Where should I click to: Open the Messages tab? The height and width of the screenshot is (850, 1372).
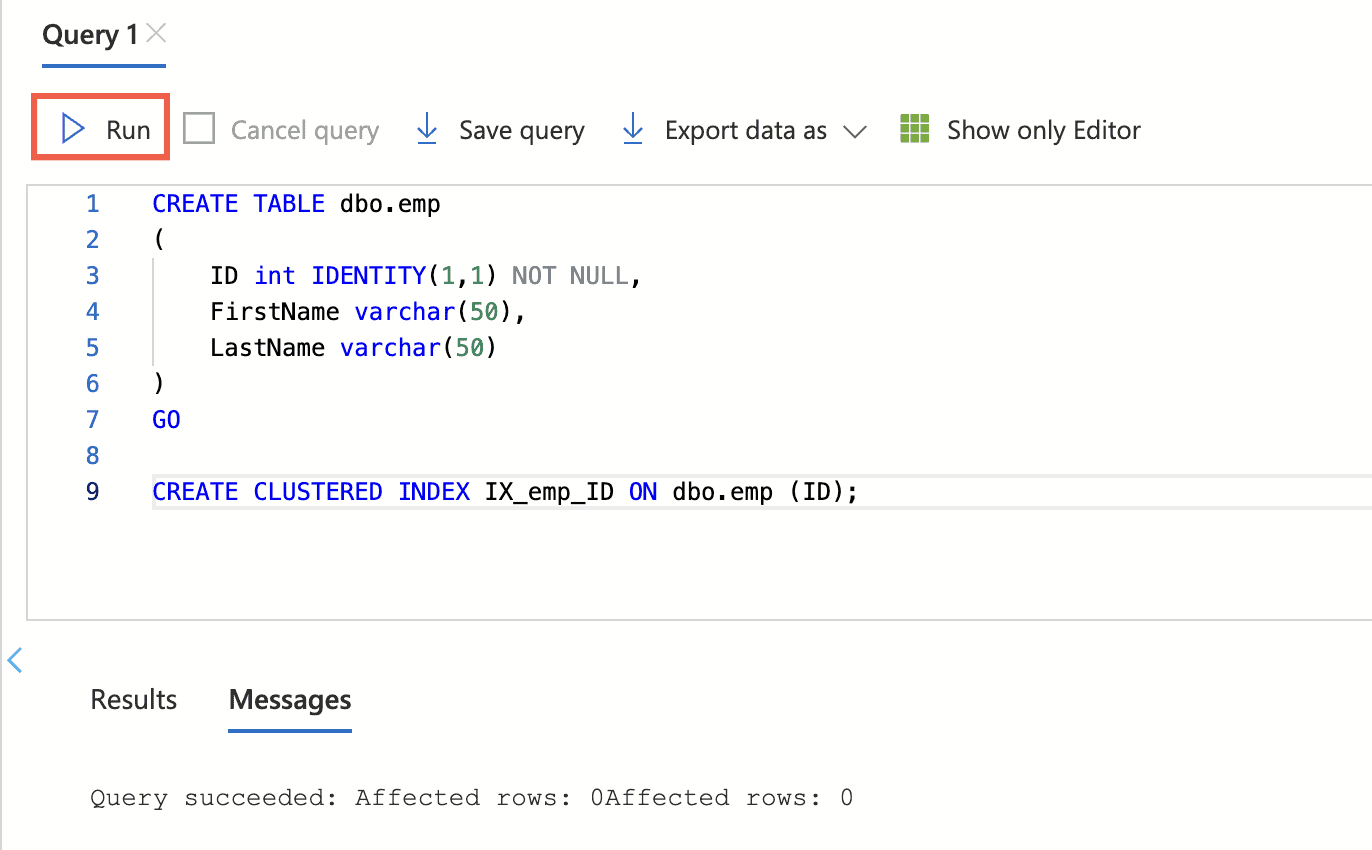(x=290, y=700)
